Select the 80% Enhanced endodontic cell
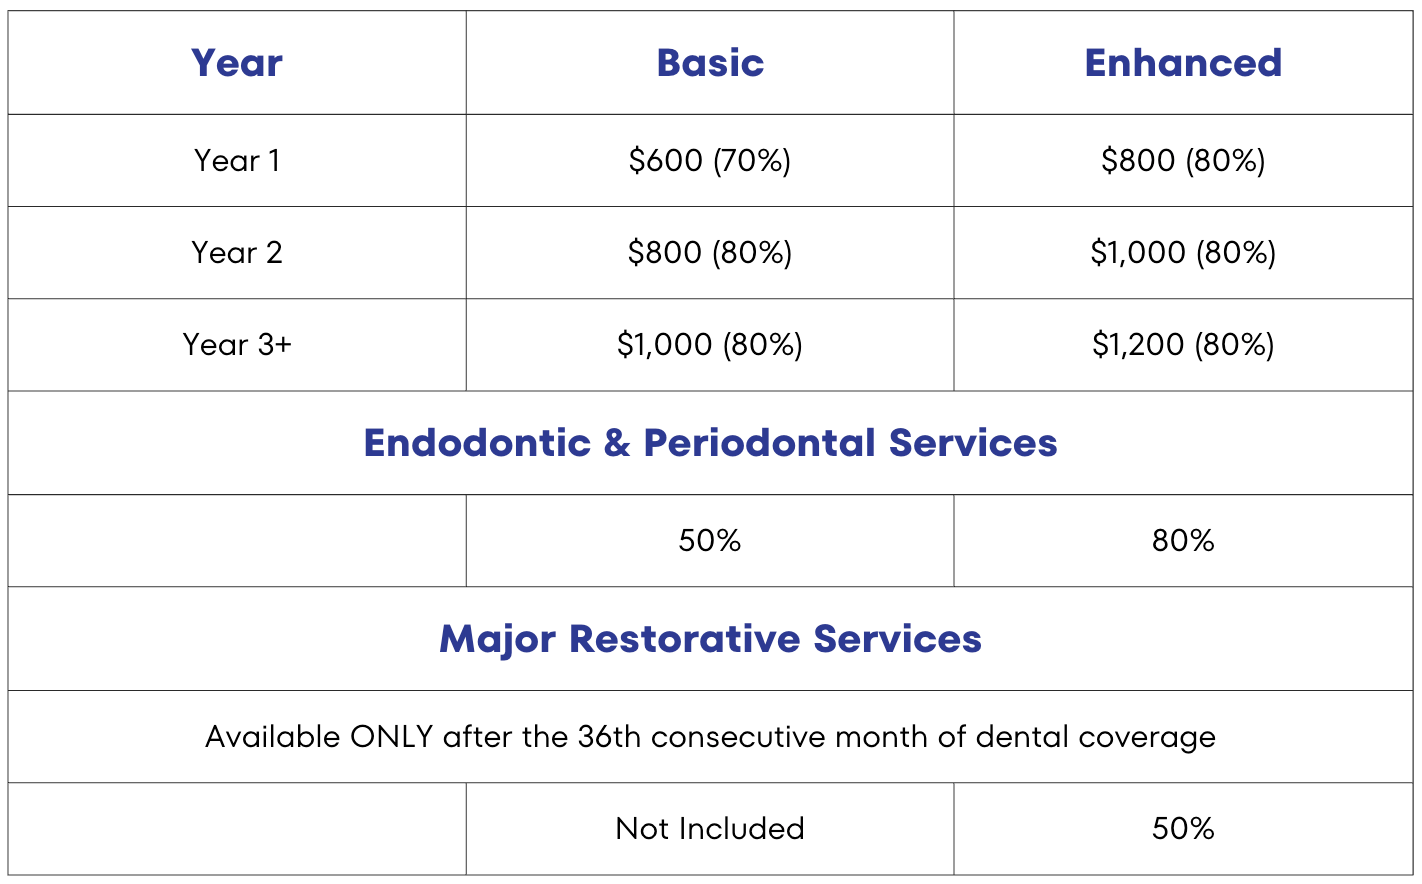Image resolution: width=1422 pixels, height=884 pixels. (1183, 540)
